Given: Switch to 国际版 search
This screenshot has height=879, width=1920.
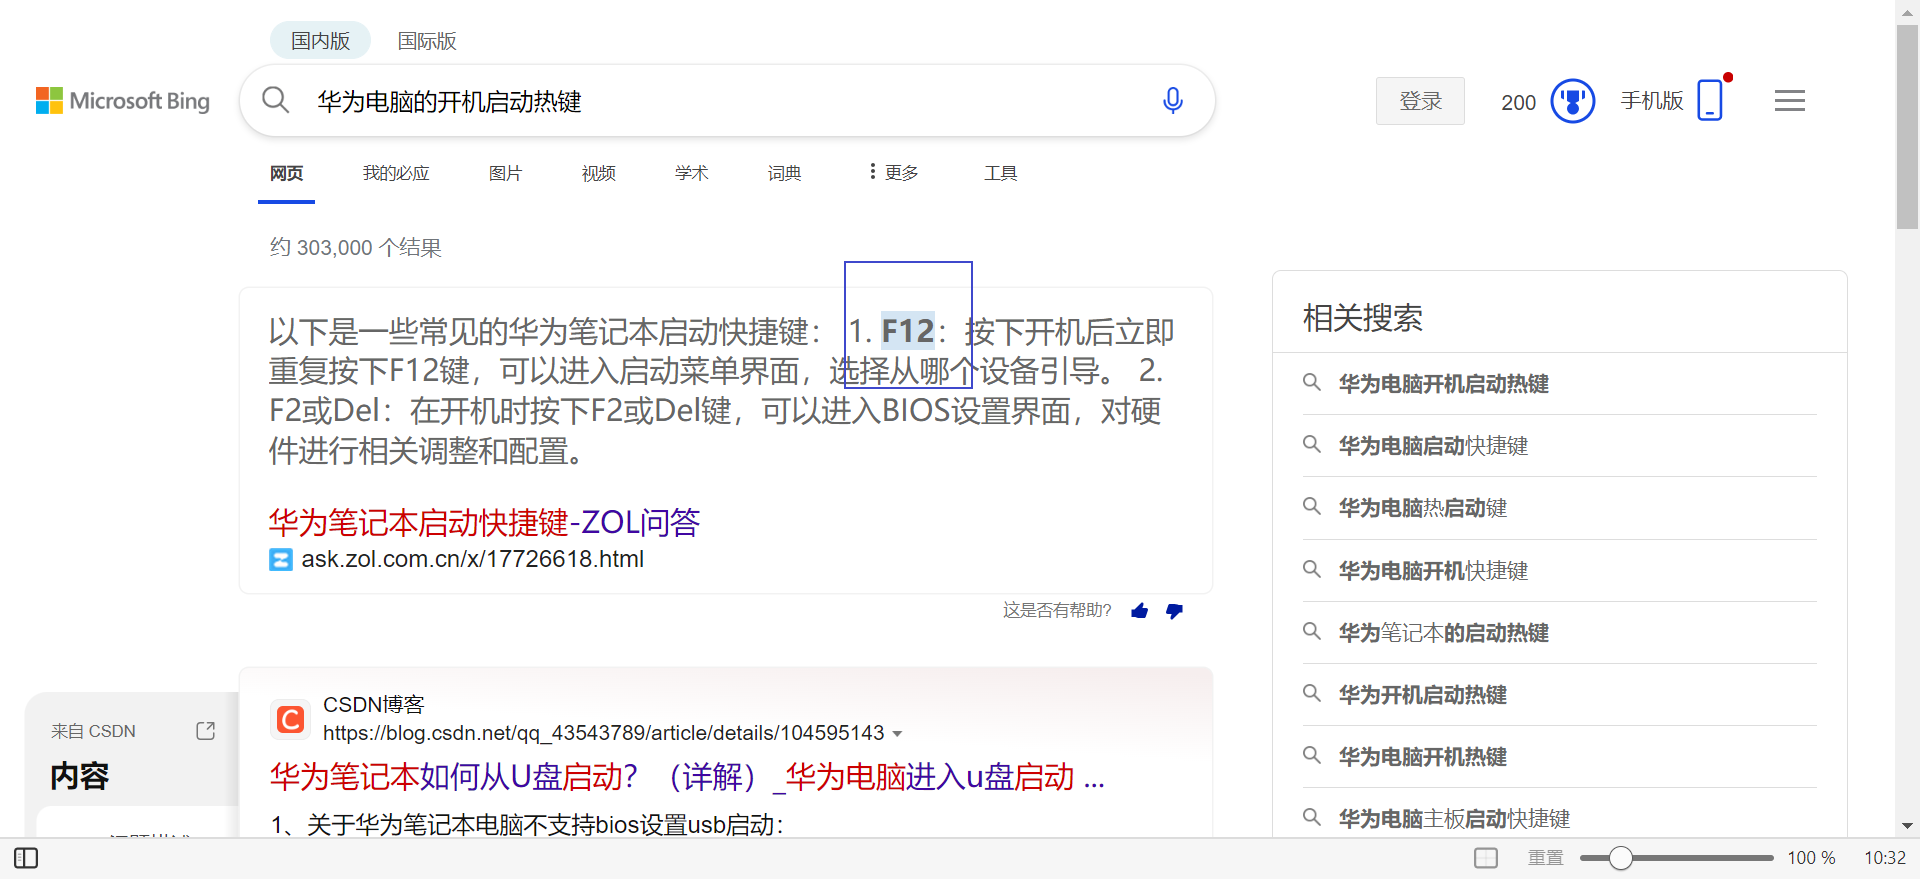Looking at the screenshot, I should 427,41.
